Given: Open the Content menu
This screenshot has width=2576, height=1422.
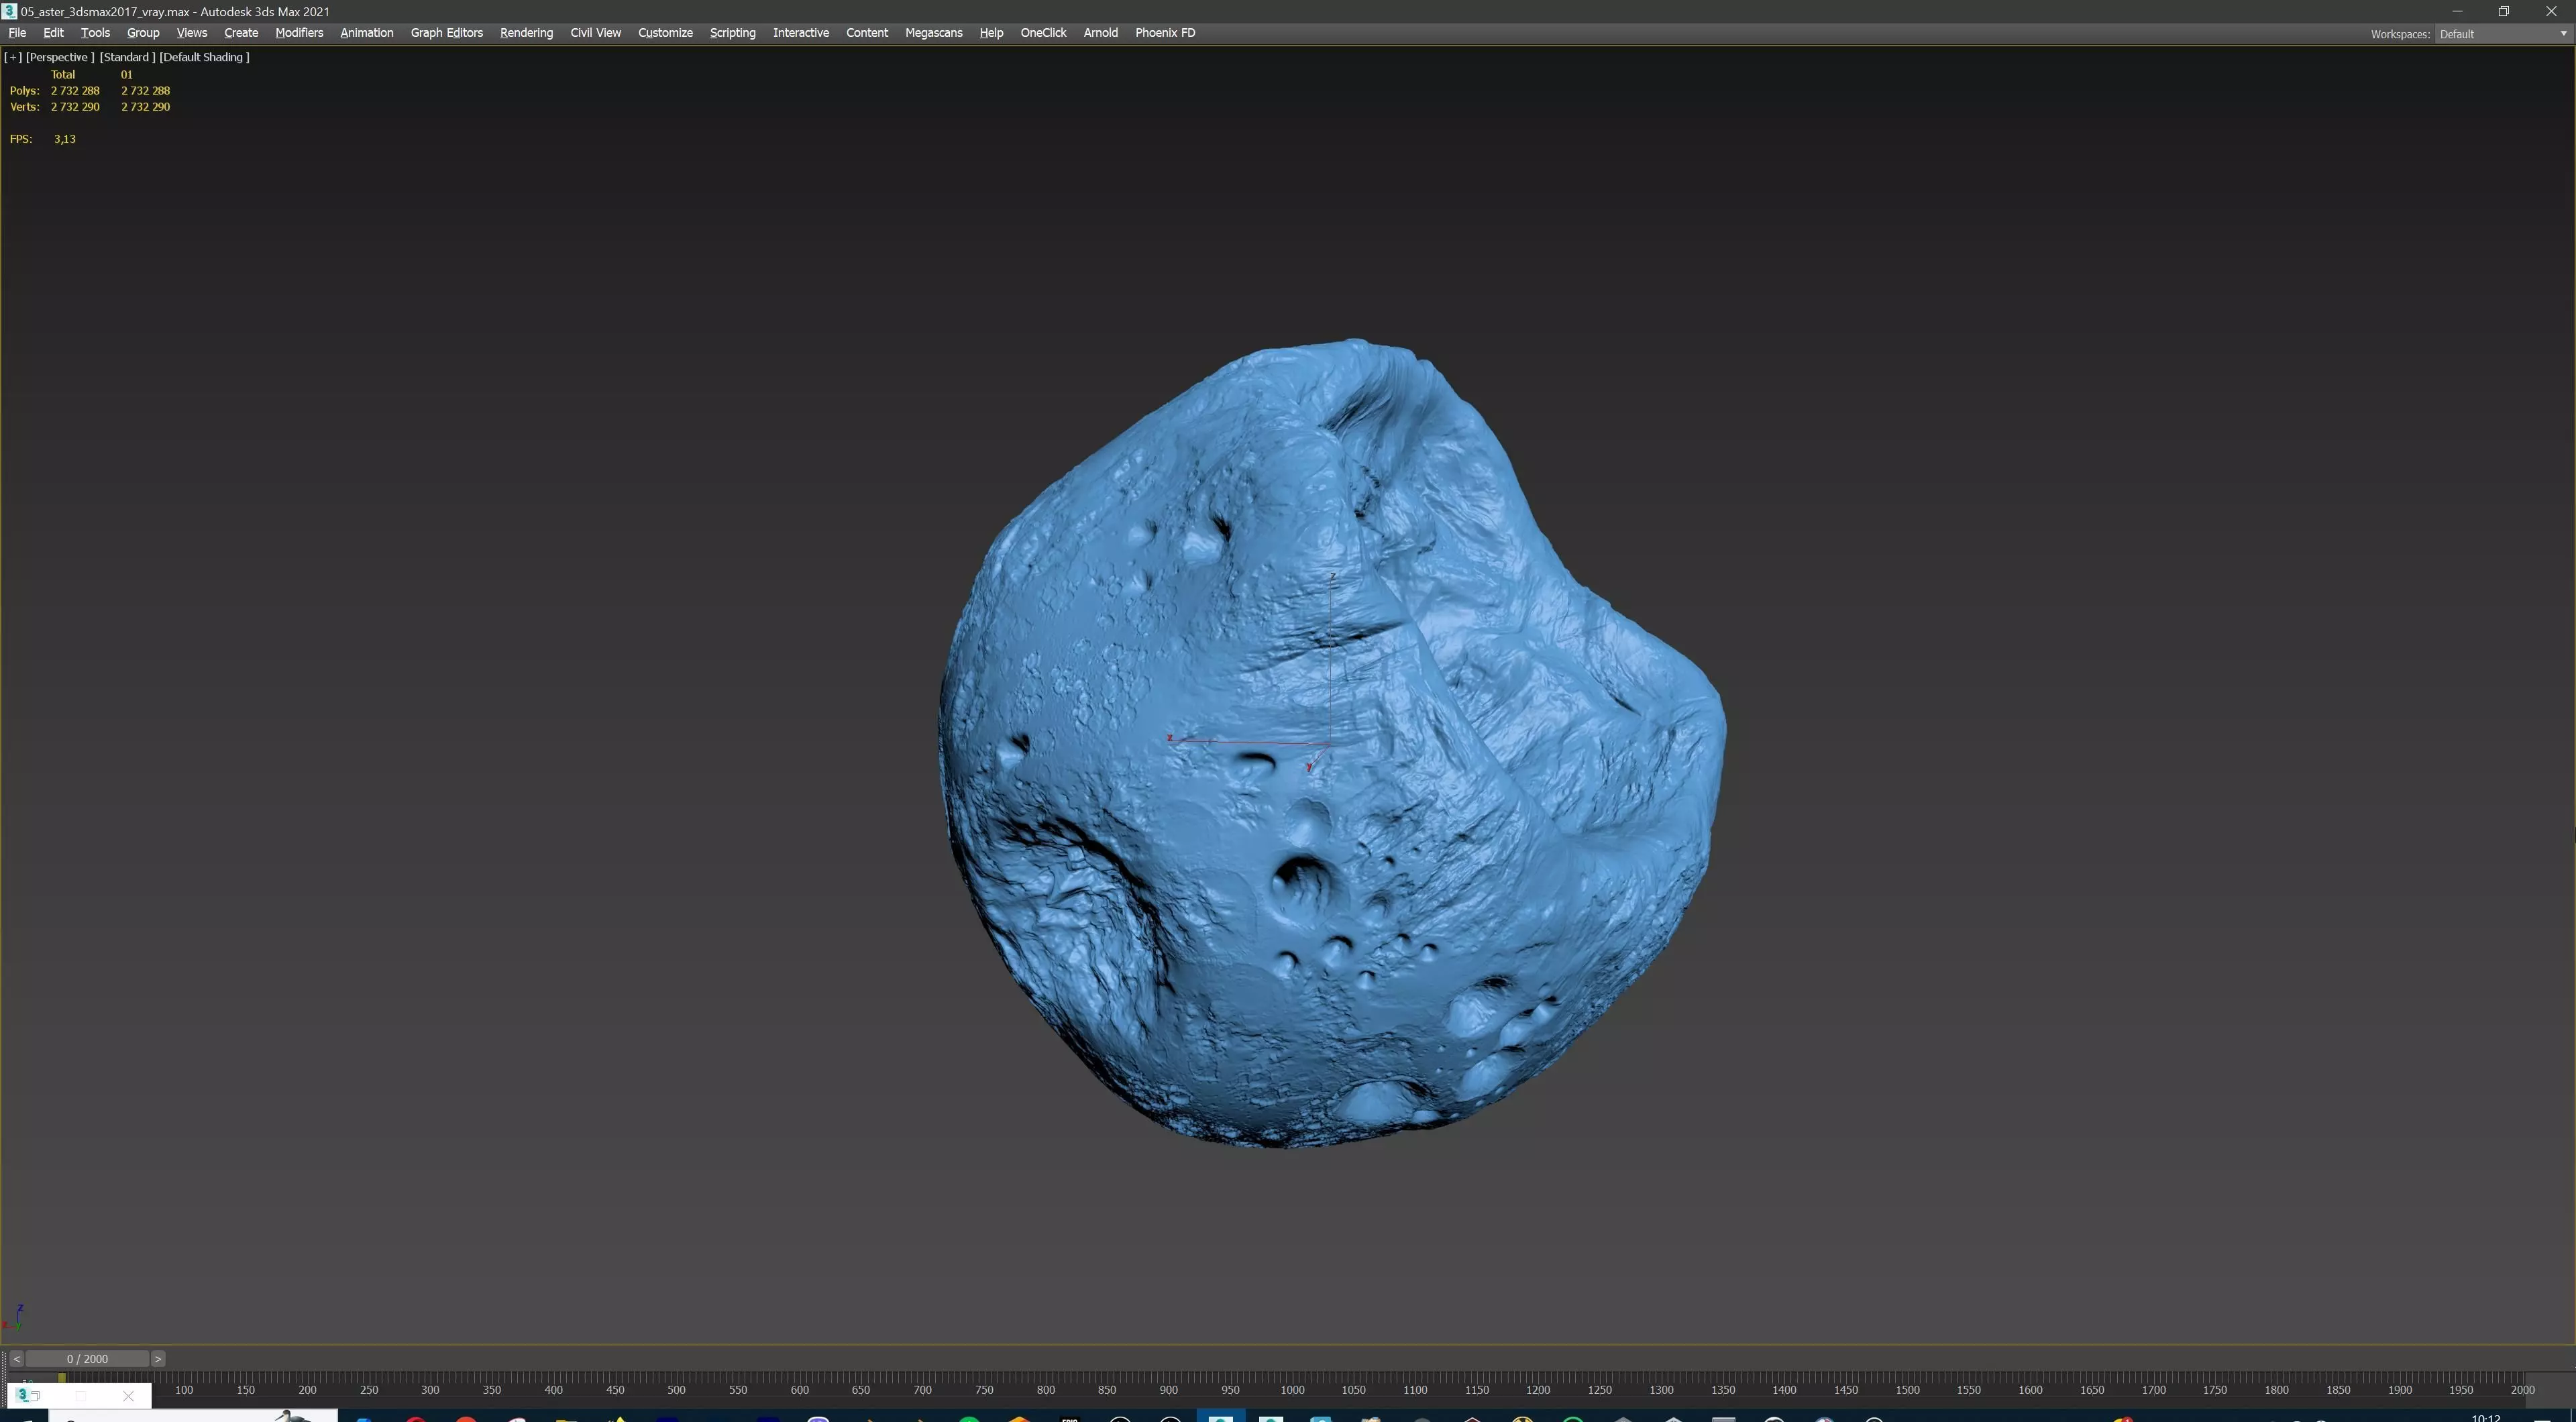Looking at the screenshot, I should coord(866,33).
